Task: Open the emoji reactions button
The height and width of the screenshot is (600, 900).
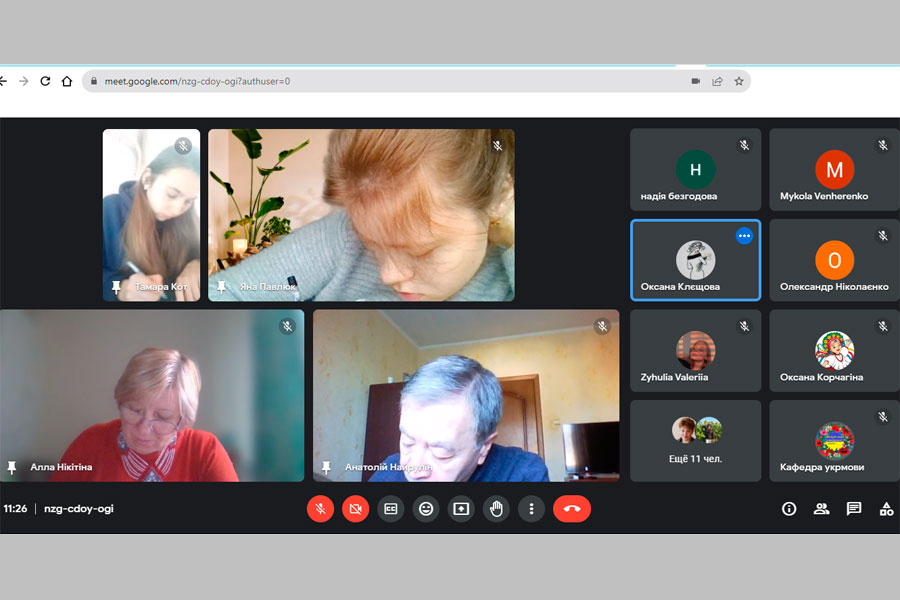Action: [426, 509]
